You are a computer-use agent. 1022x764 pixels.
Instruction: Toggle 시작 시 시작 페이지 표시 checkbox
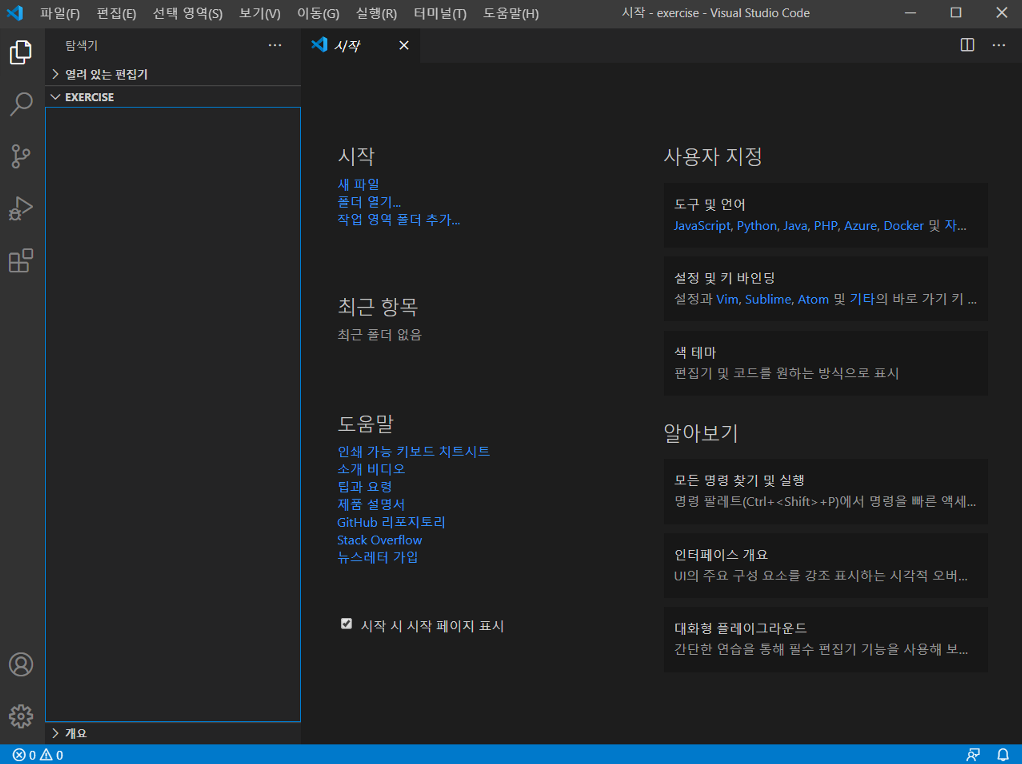pyautogui.click(x=346, y=624)
